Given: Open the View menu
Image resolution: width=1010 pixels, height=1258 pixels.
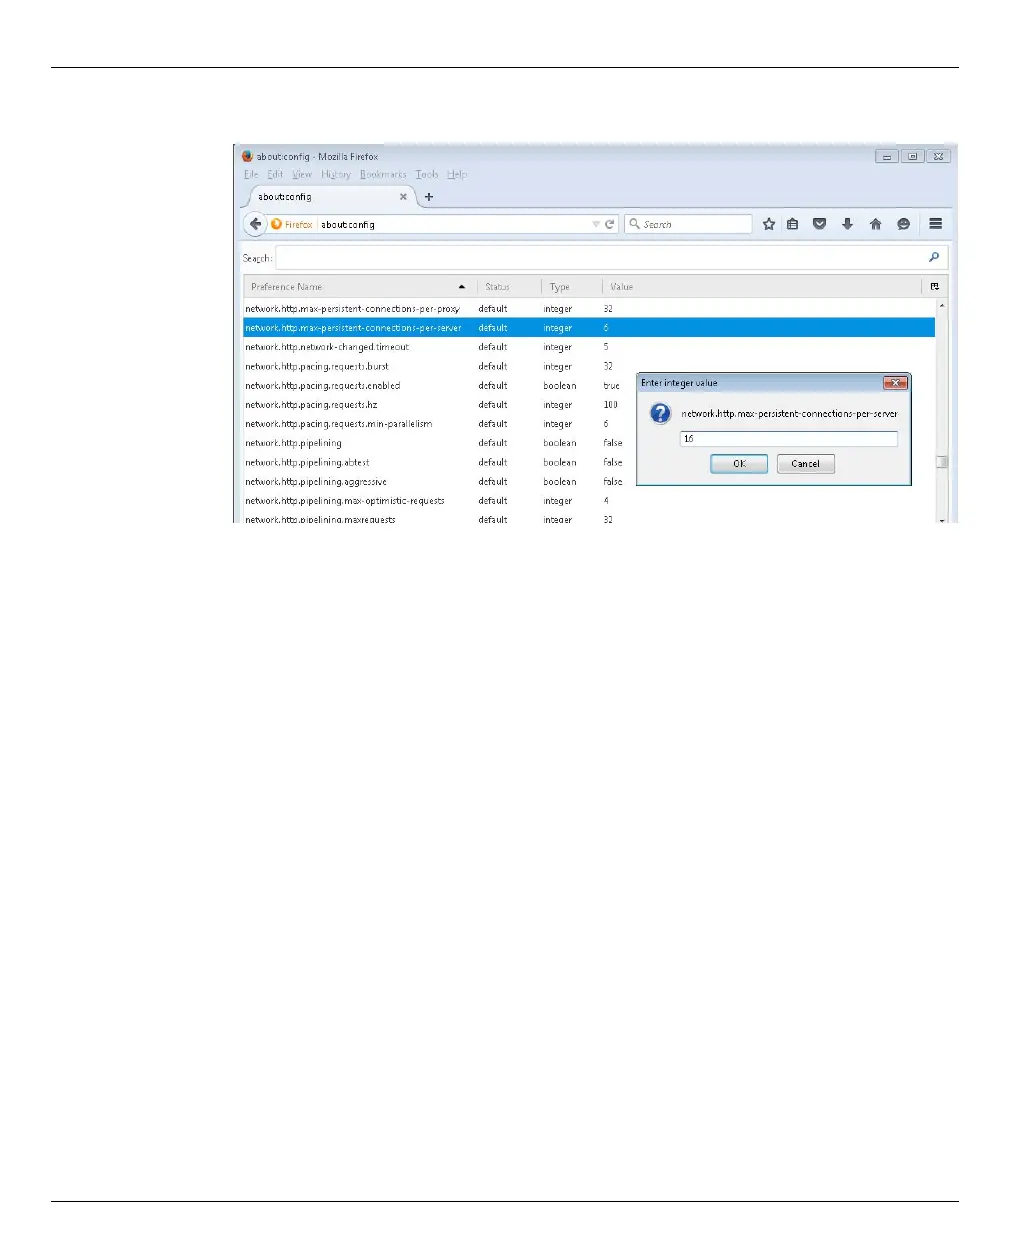Looking at the screenshot, I should tap(302, 174).
